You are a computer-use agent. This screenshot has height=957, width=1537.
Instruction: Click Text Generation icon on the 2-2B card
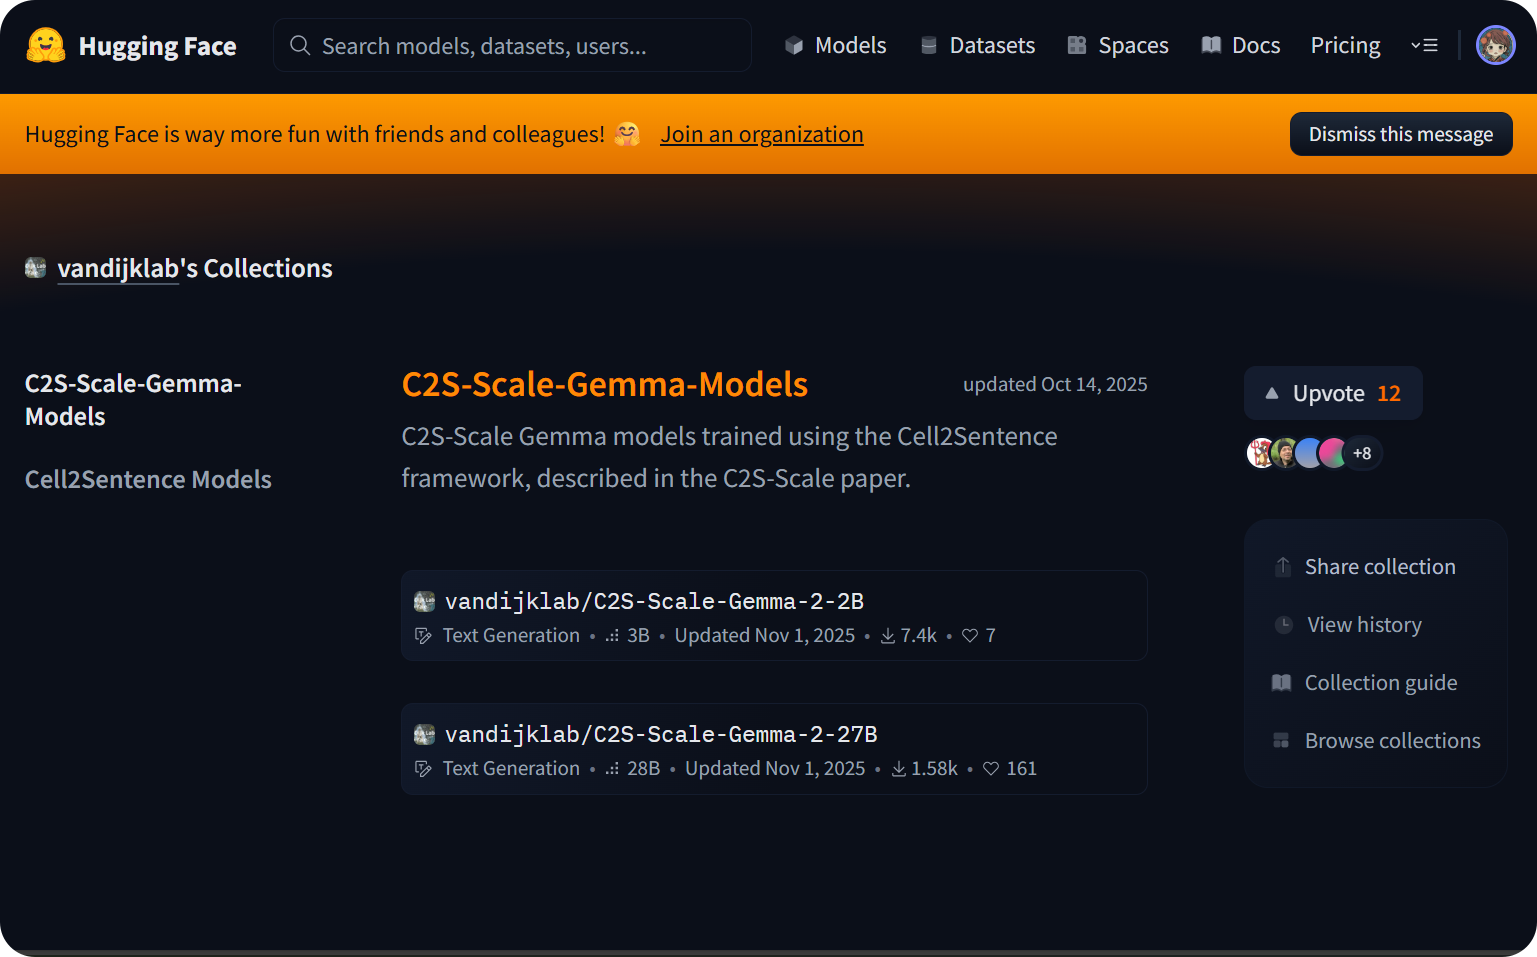[424, 636]
